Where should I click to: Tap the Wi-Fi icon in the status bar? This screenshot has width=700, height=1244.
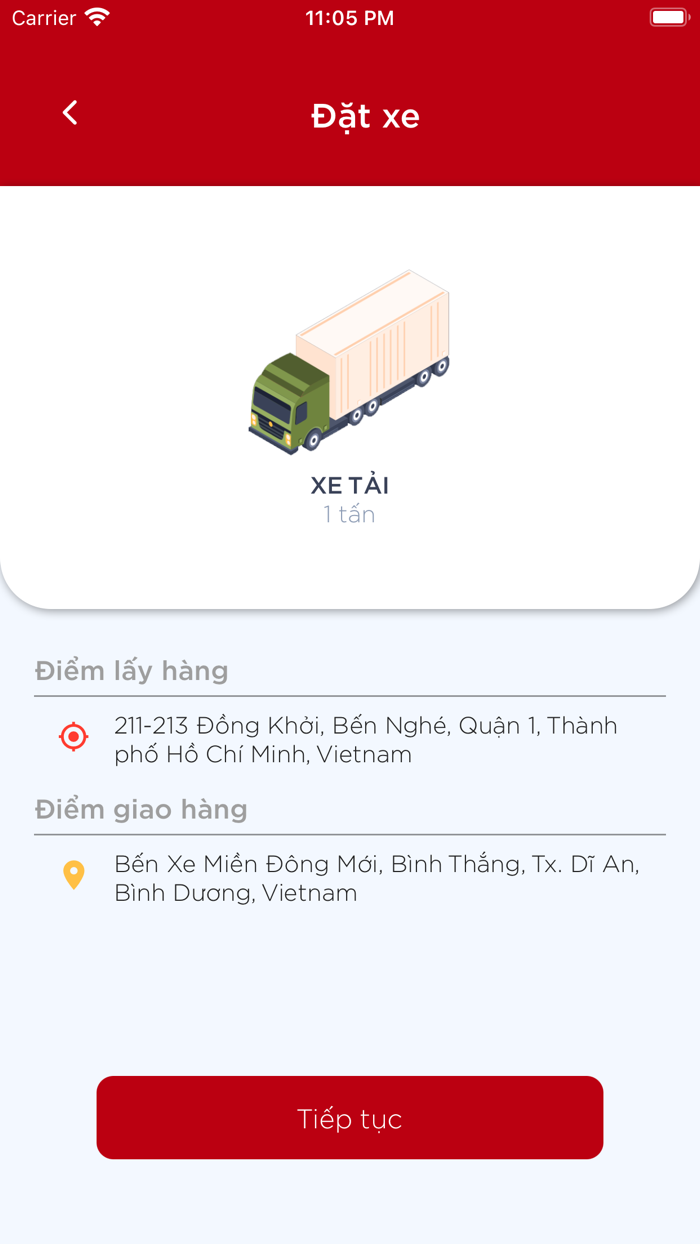(x=95, y=17)
